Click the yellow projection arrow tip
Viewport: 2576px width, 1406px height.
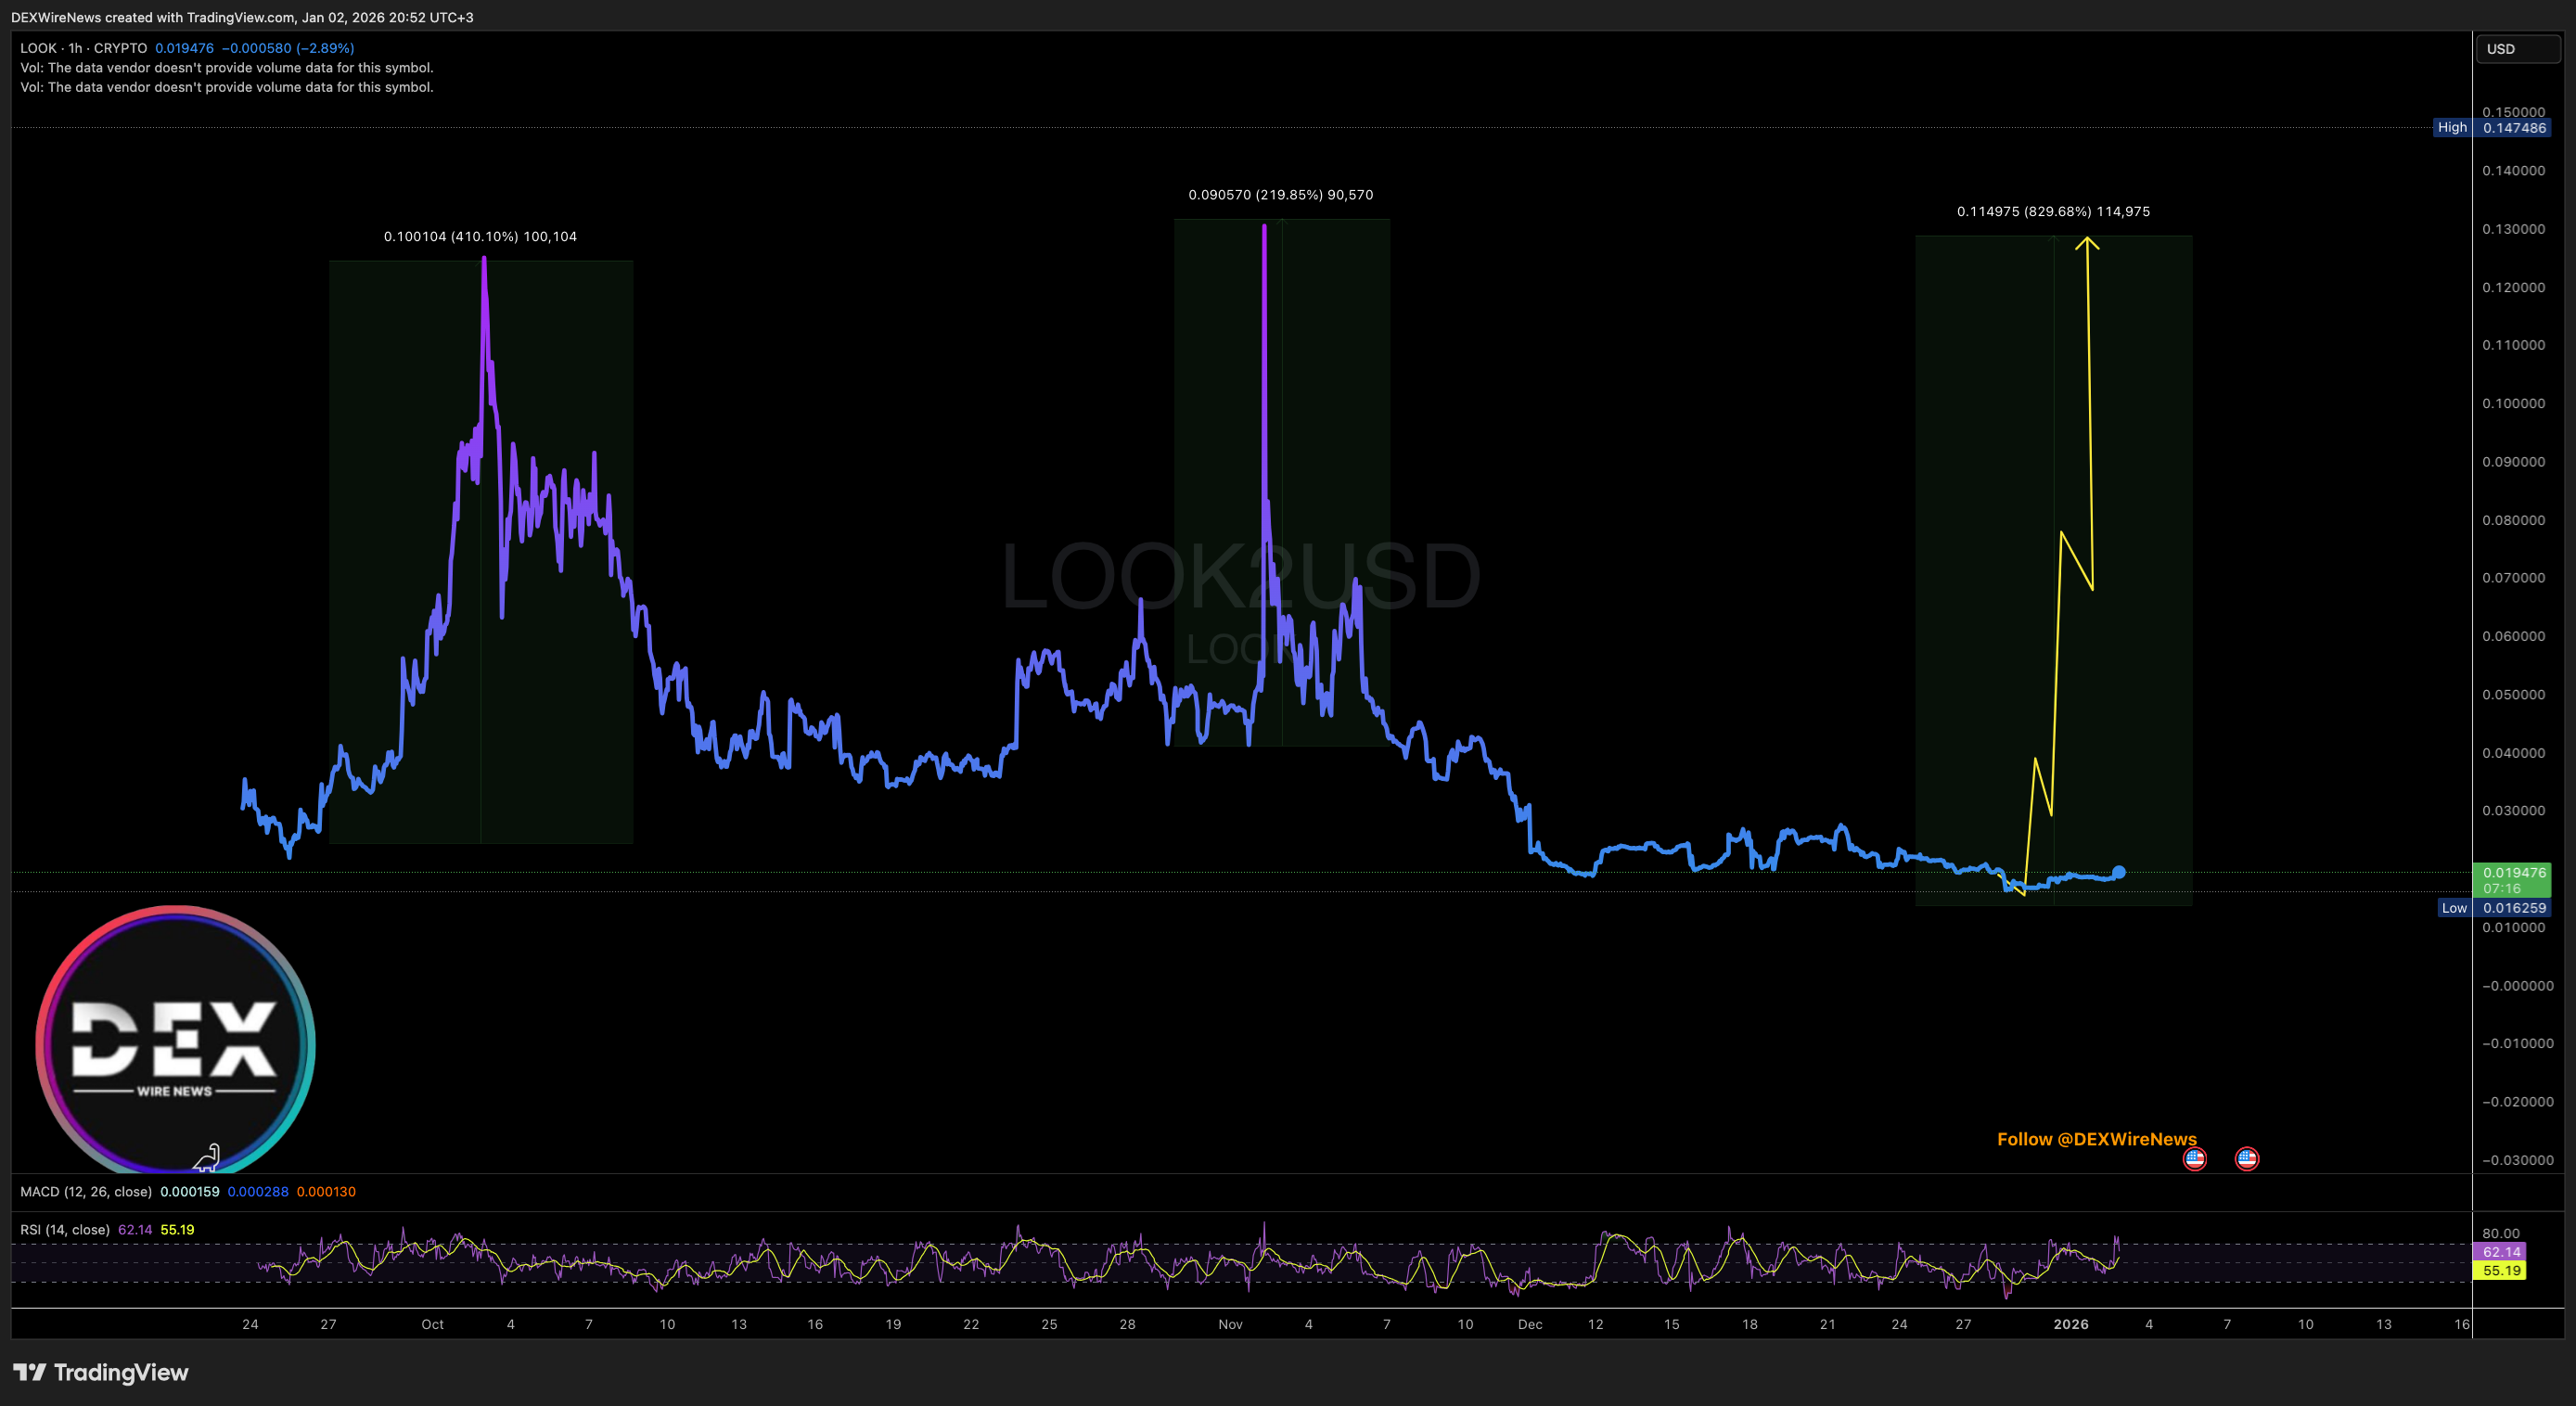click(2087, 239)
